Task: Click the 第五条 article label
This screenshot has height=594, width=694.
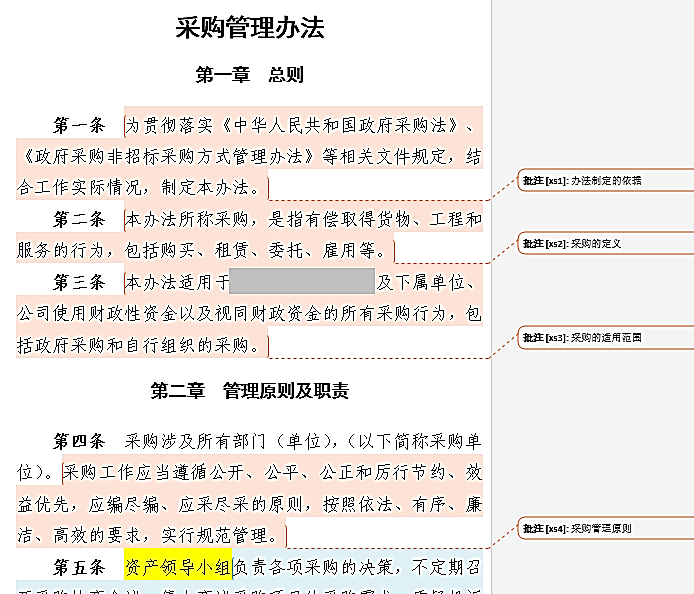Action: coord(79,567)
